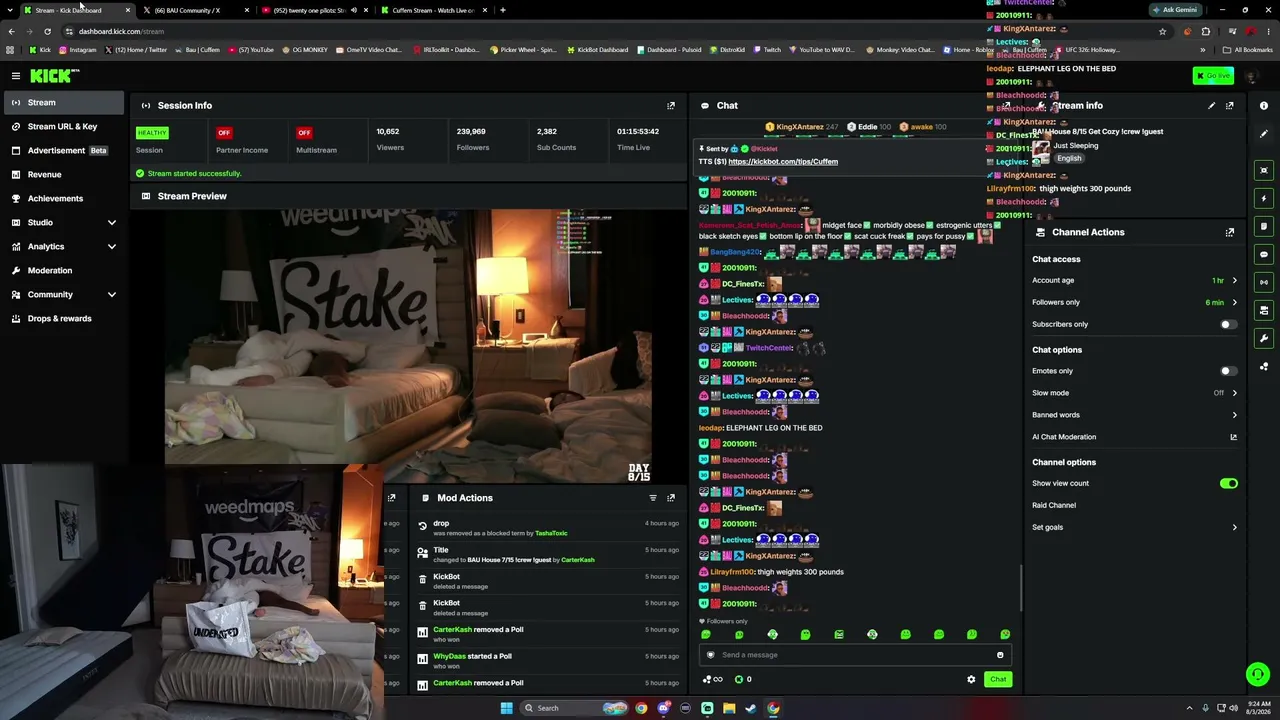
Task: Click the Windows Start button
Action: [507, 708]
